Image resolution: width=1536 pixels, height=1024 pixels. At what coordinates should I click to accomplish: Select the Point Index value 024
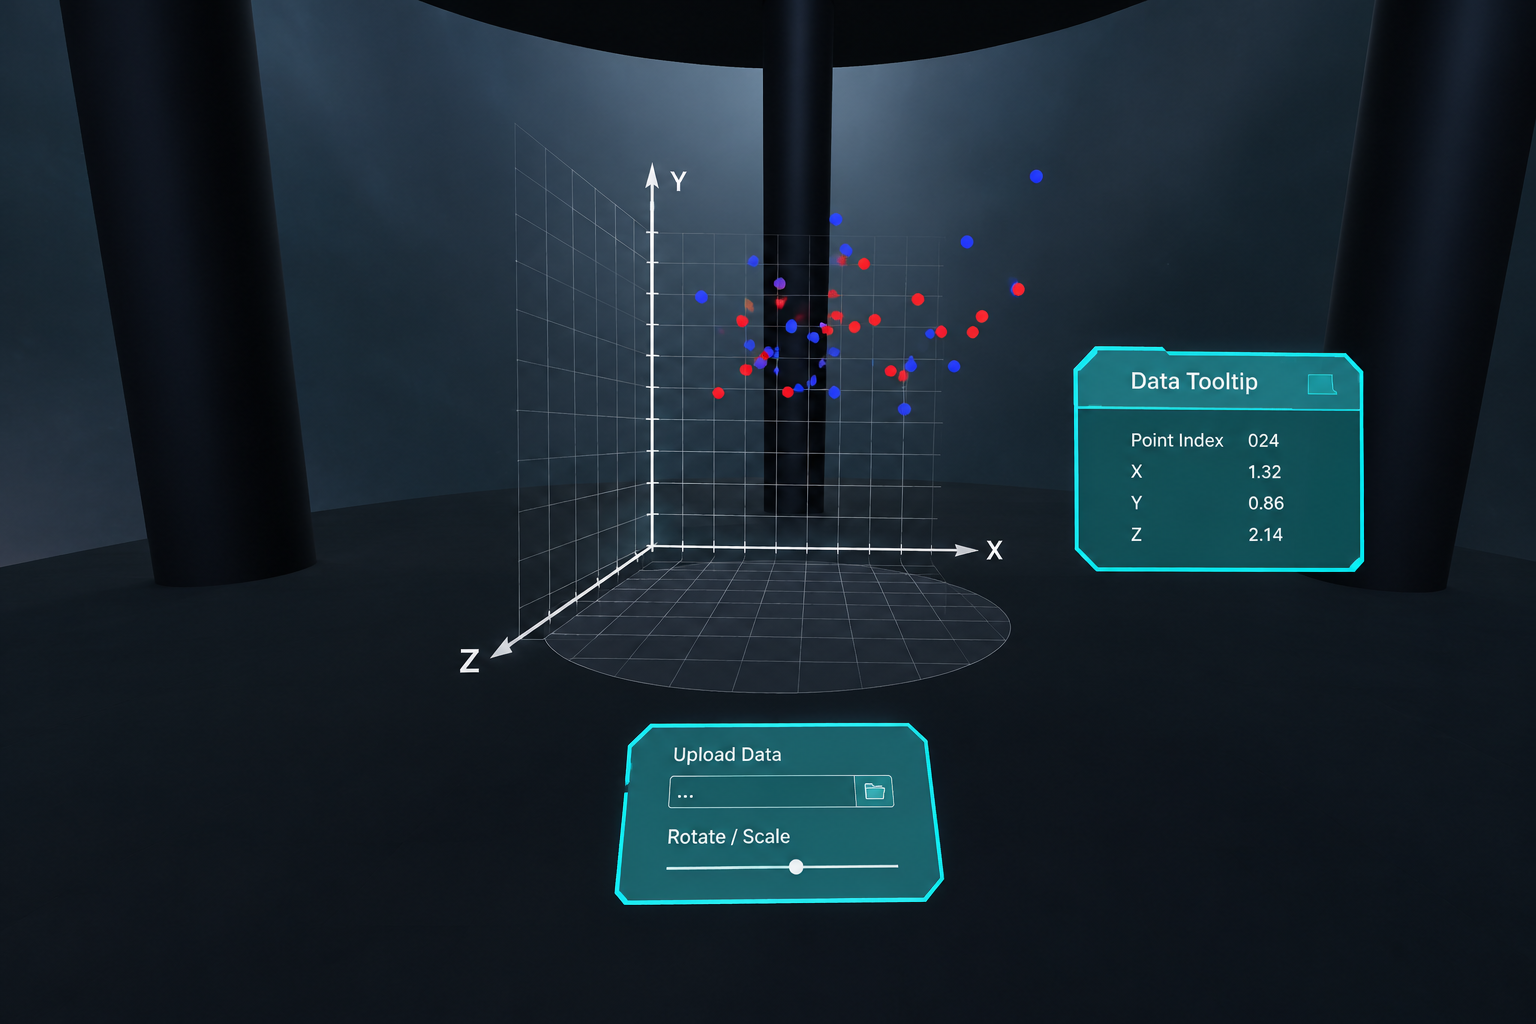(1263, 440)
